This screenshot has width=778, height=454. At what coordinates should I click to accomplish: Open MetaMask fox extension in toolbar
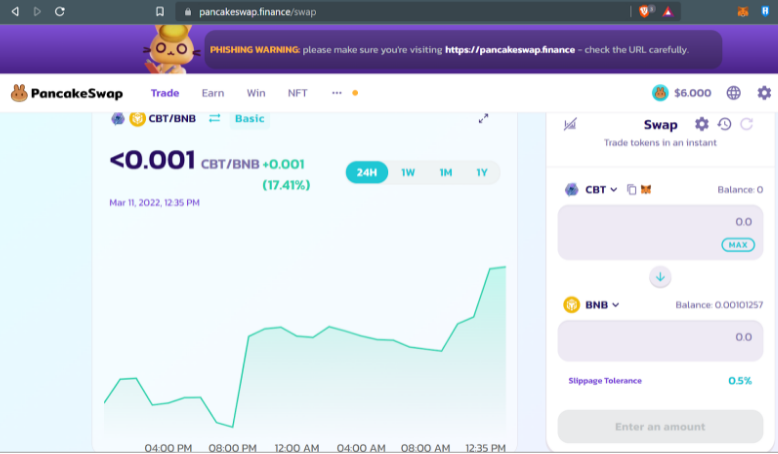(743, 11)
